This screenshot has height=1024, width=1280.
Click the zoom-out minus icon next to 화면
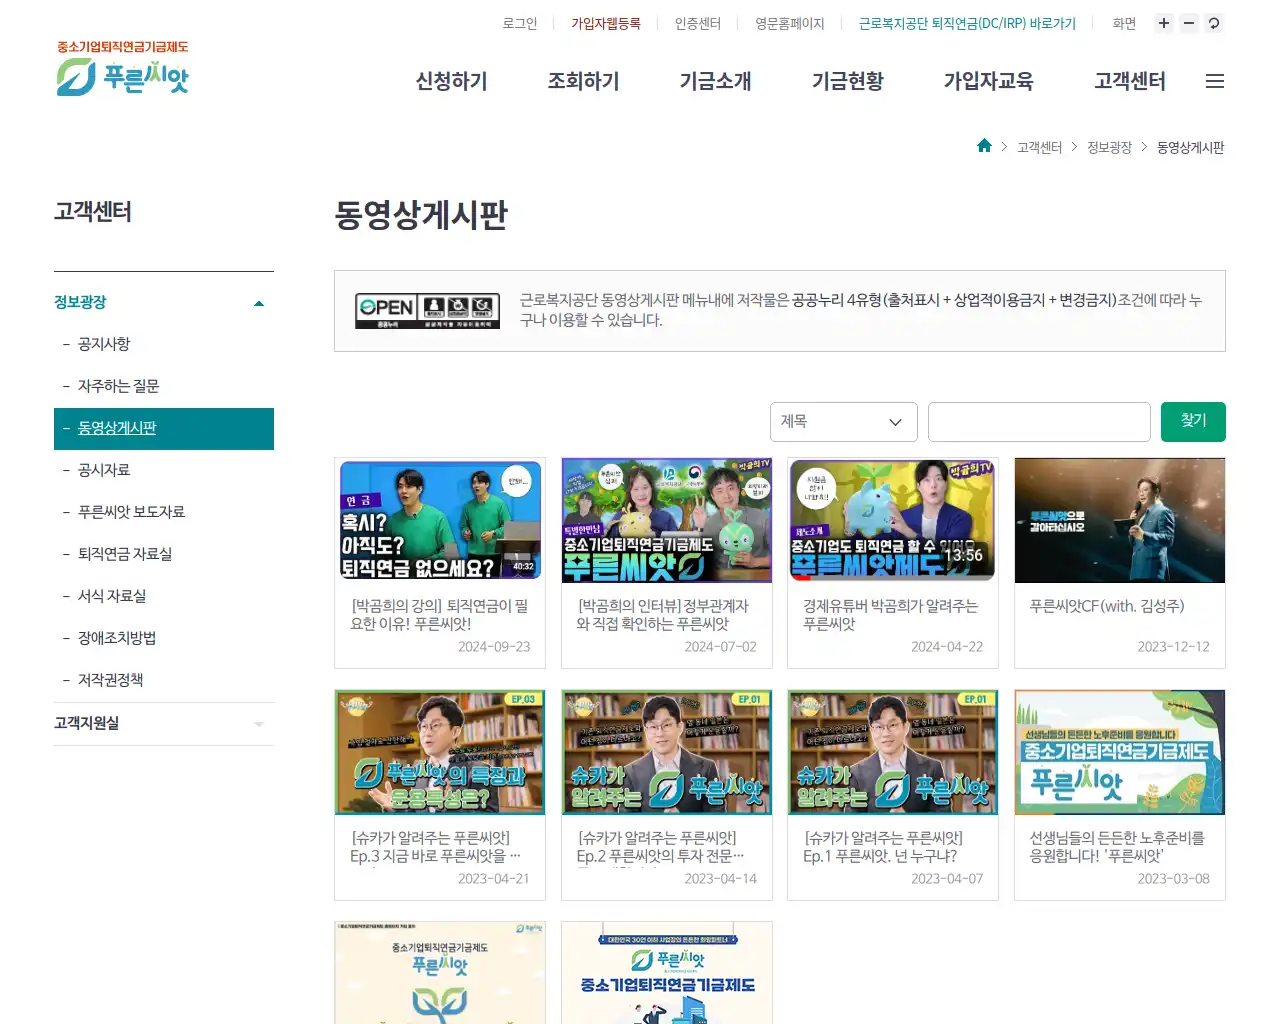[1189, 23]
